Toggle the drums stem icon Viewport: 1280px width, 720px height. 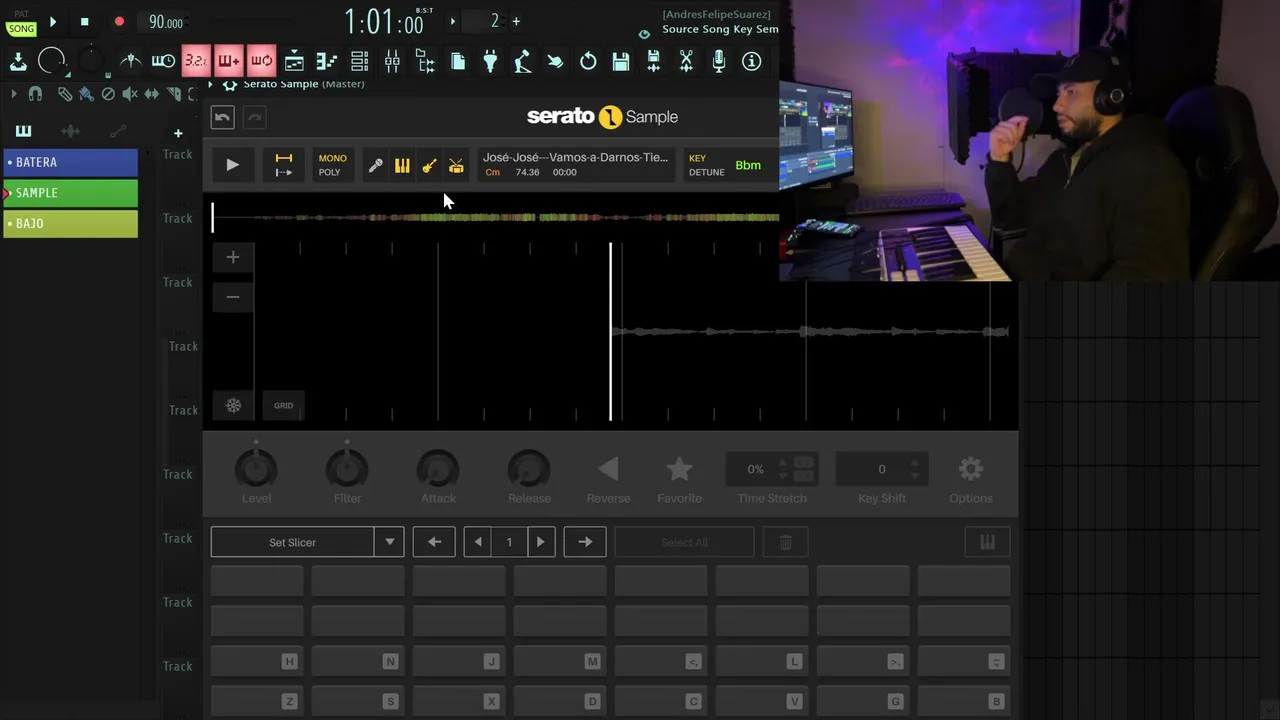click(456, 166)
